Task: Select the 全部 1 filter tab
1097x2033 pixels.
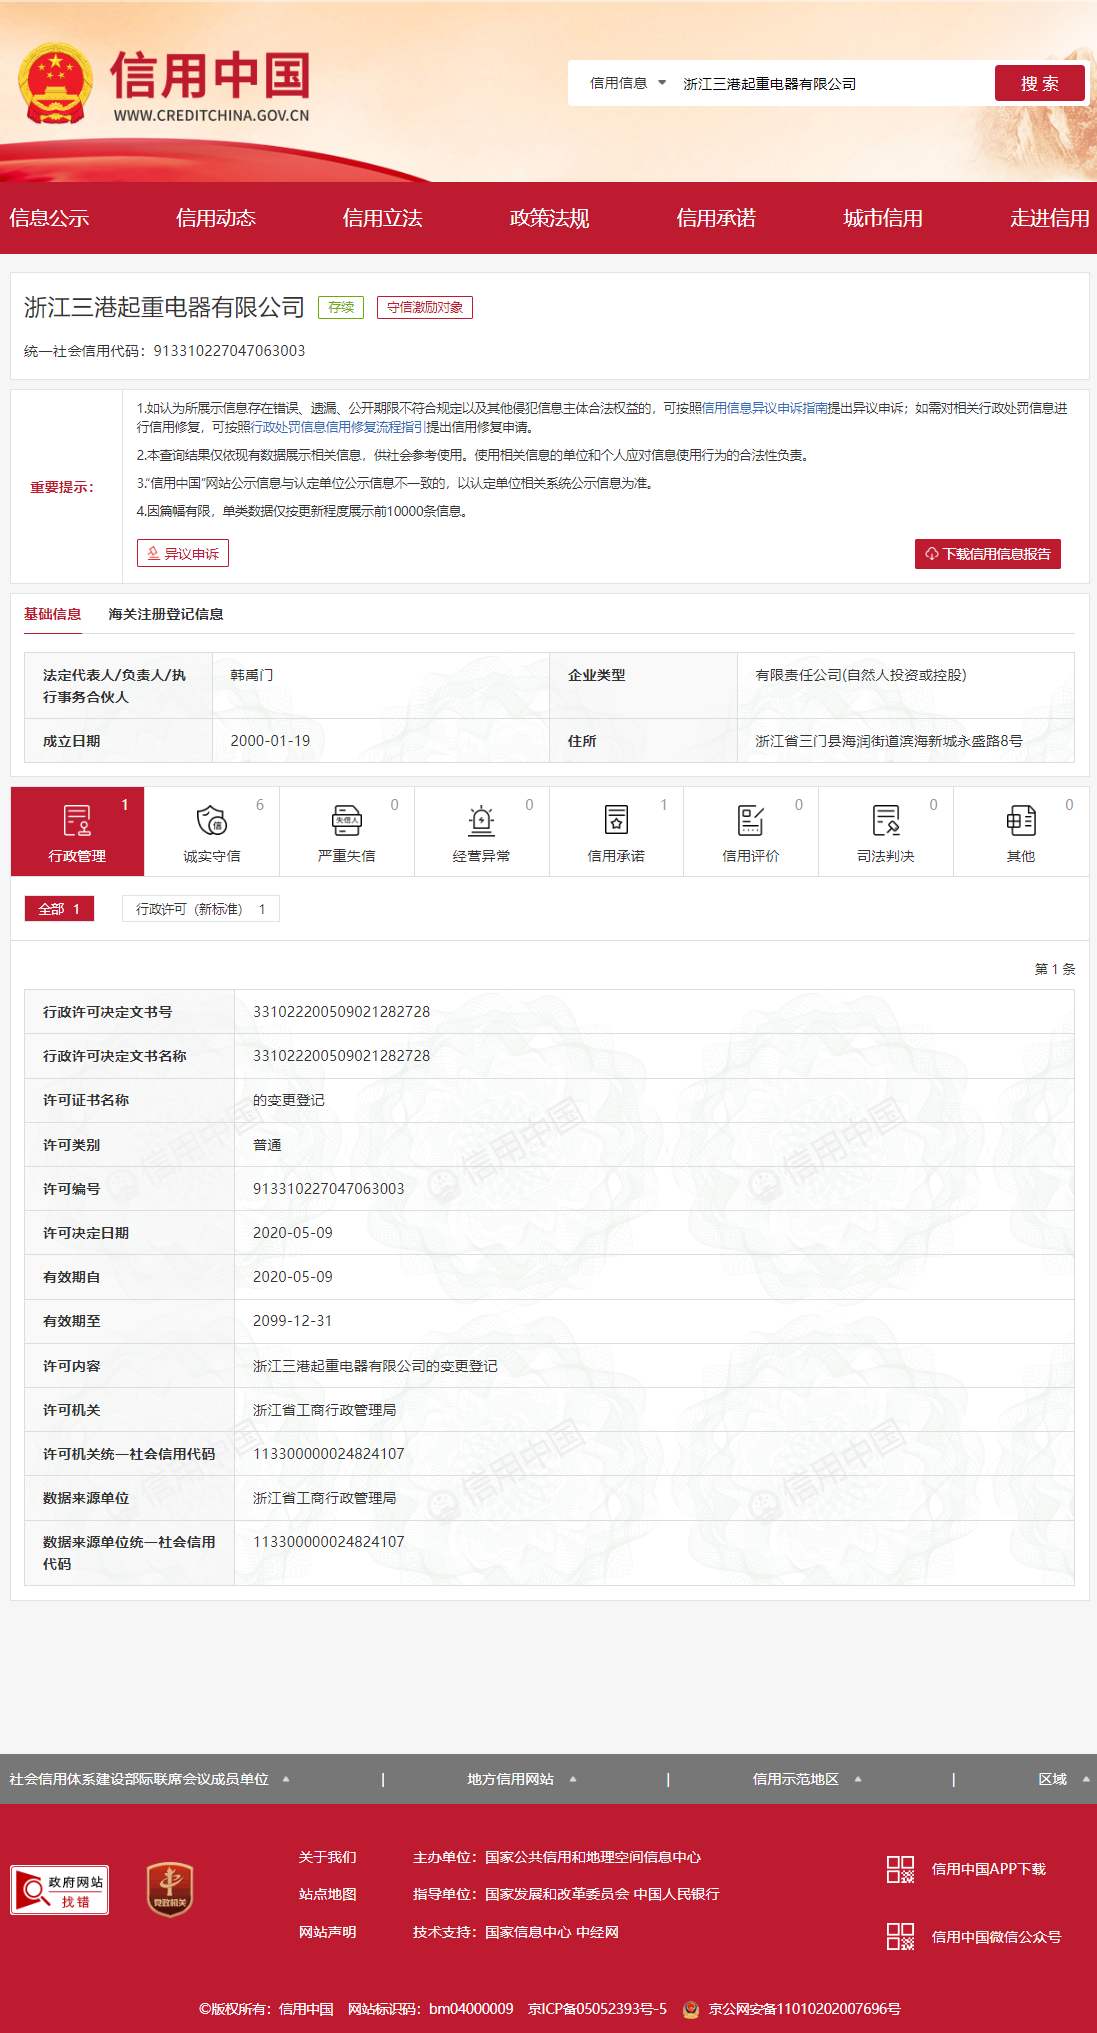Action: 59,908
